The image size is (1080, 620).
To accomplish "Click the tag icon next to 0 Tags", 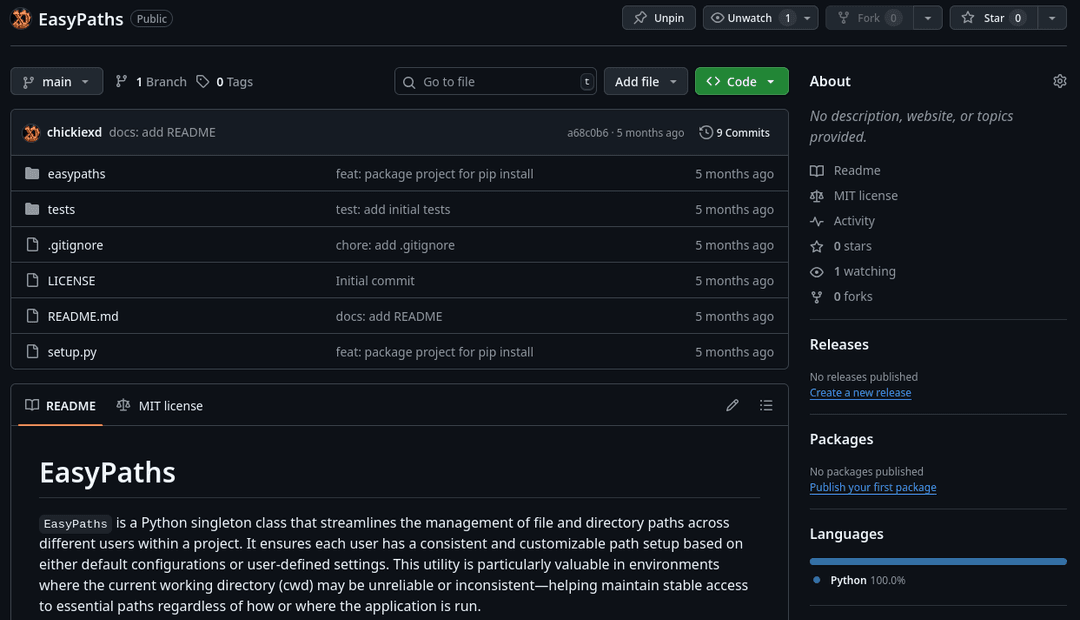I will pyautogui.click(x=202, y=81).
